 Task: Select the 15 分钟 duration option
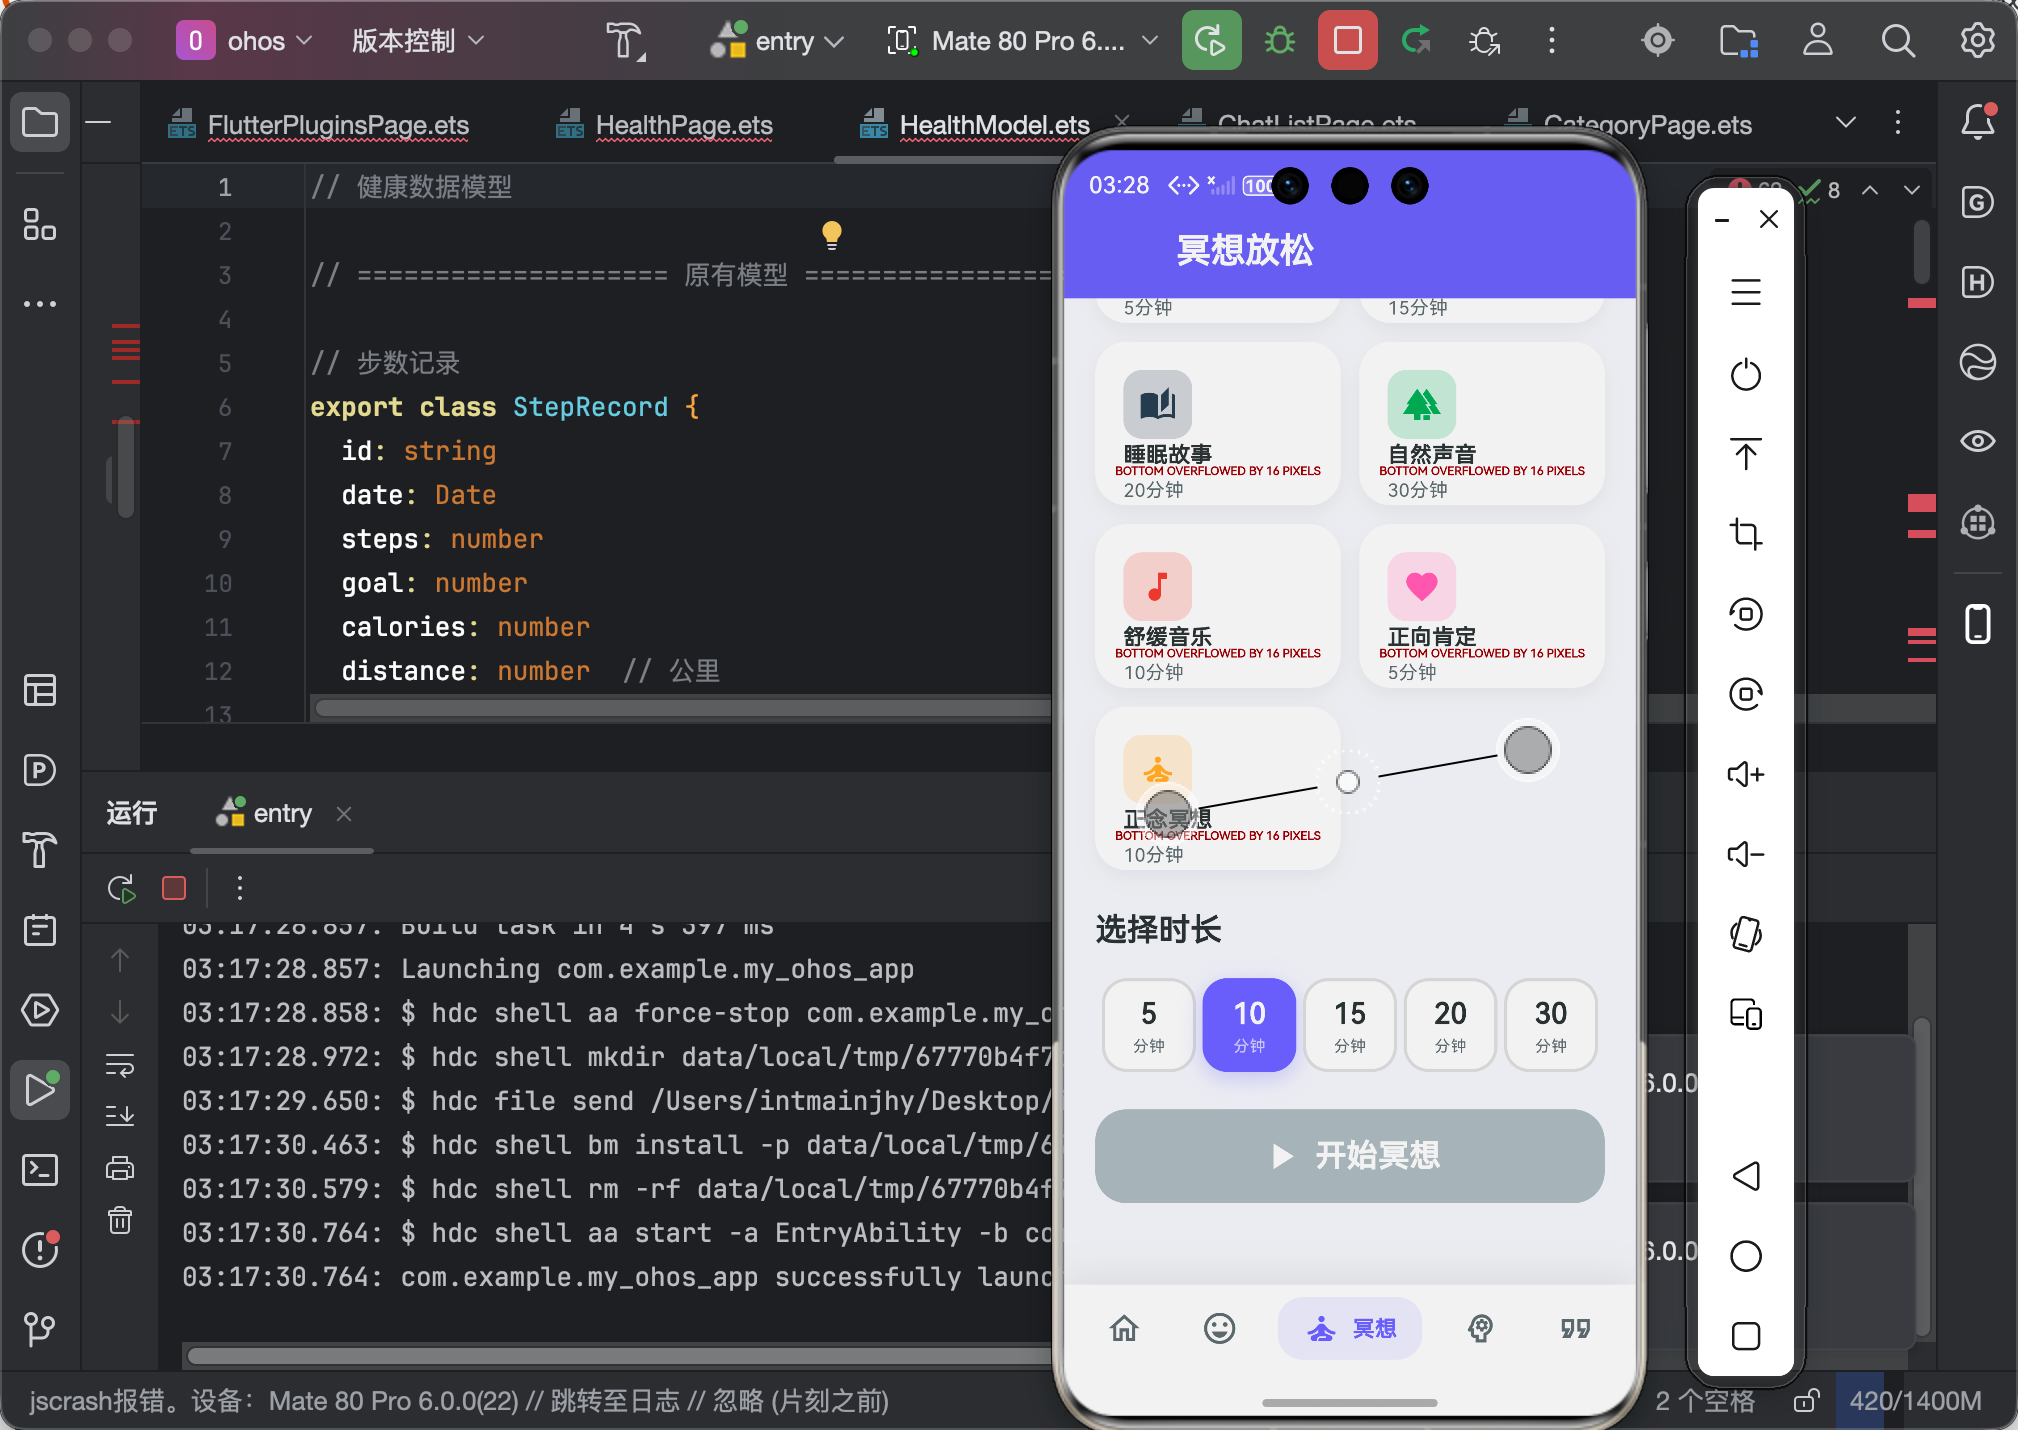coord(1349,1025)
